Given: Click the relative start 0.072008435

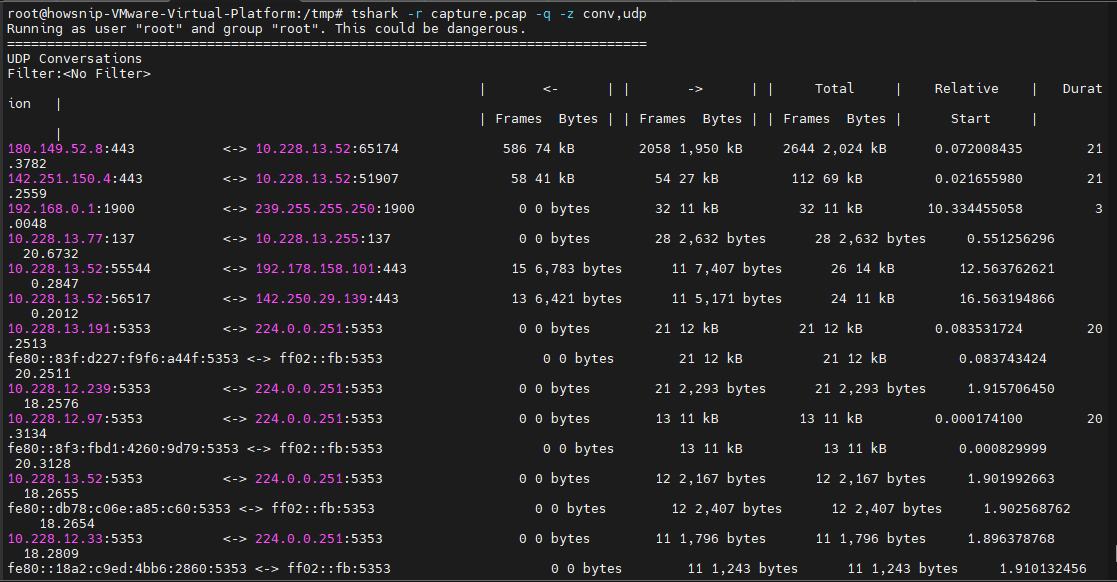Looking at the screenshot, I should [979, 149].
